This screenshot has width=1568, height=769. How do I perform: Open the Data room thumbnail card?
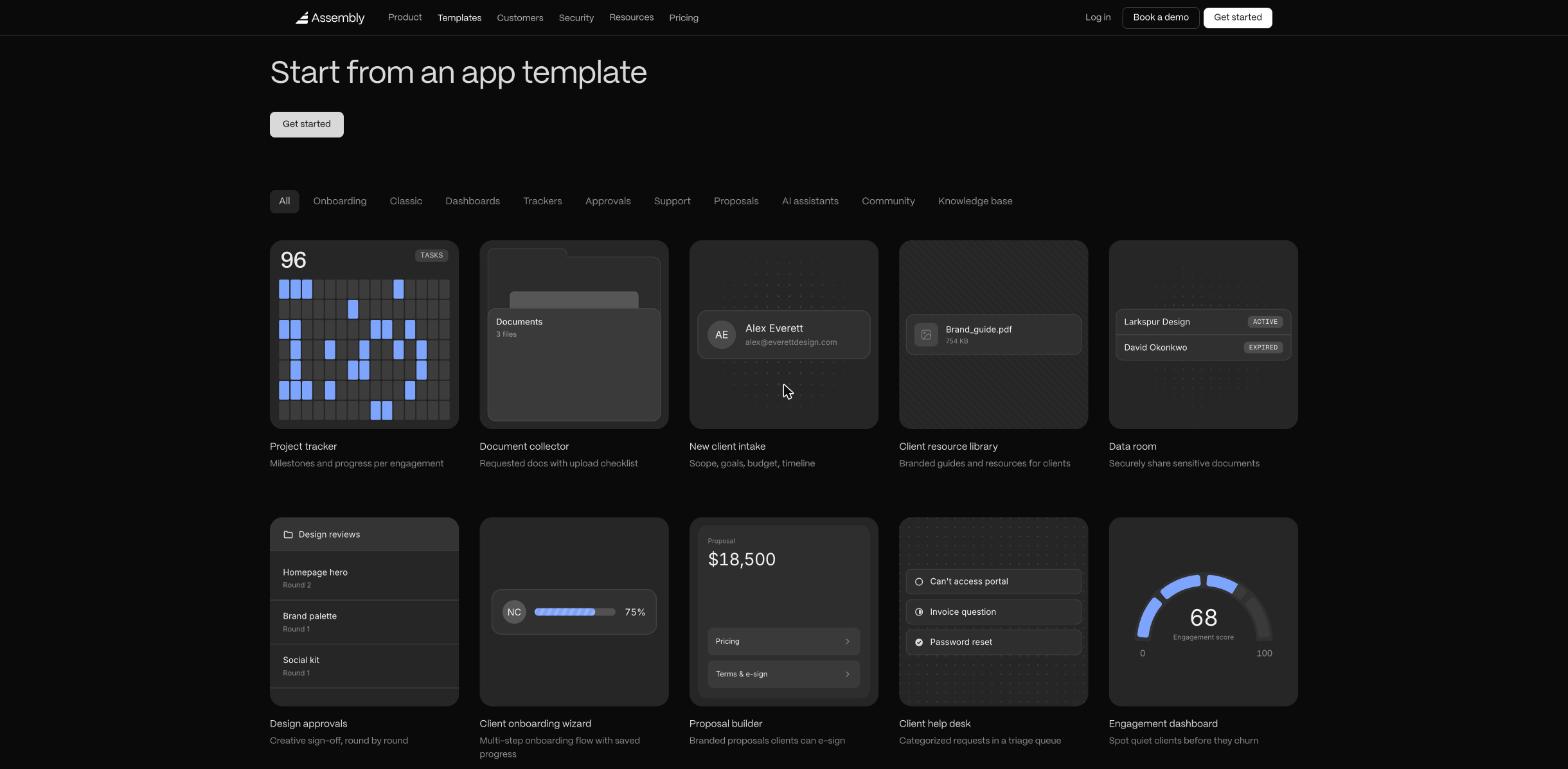(x=1203, y=335)
